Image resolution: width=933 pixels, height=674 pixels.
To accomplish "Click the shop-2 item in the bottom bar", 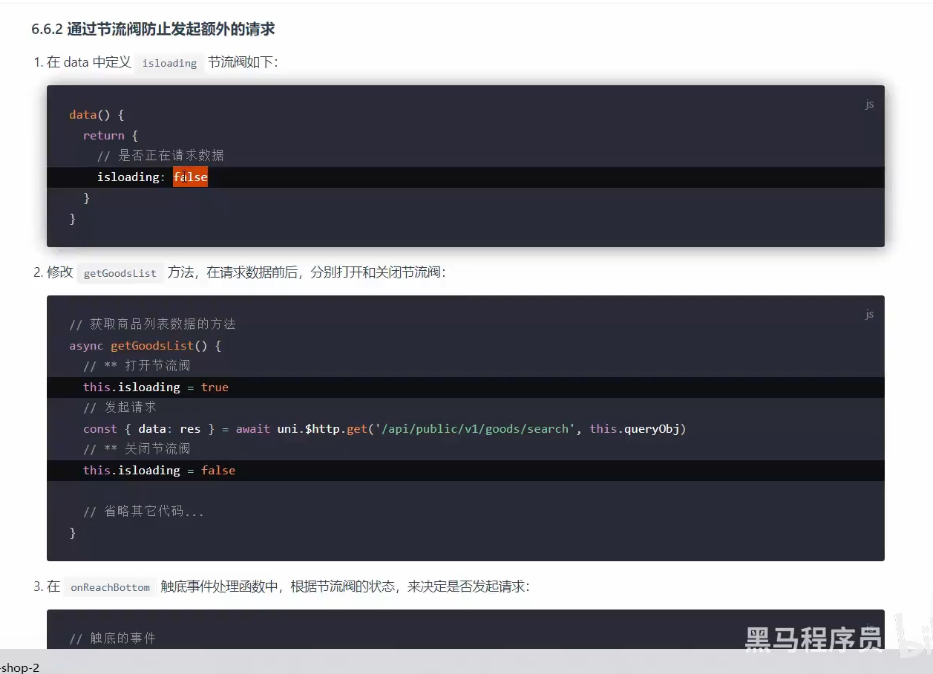I will [20, 667].
